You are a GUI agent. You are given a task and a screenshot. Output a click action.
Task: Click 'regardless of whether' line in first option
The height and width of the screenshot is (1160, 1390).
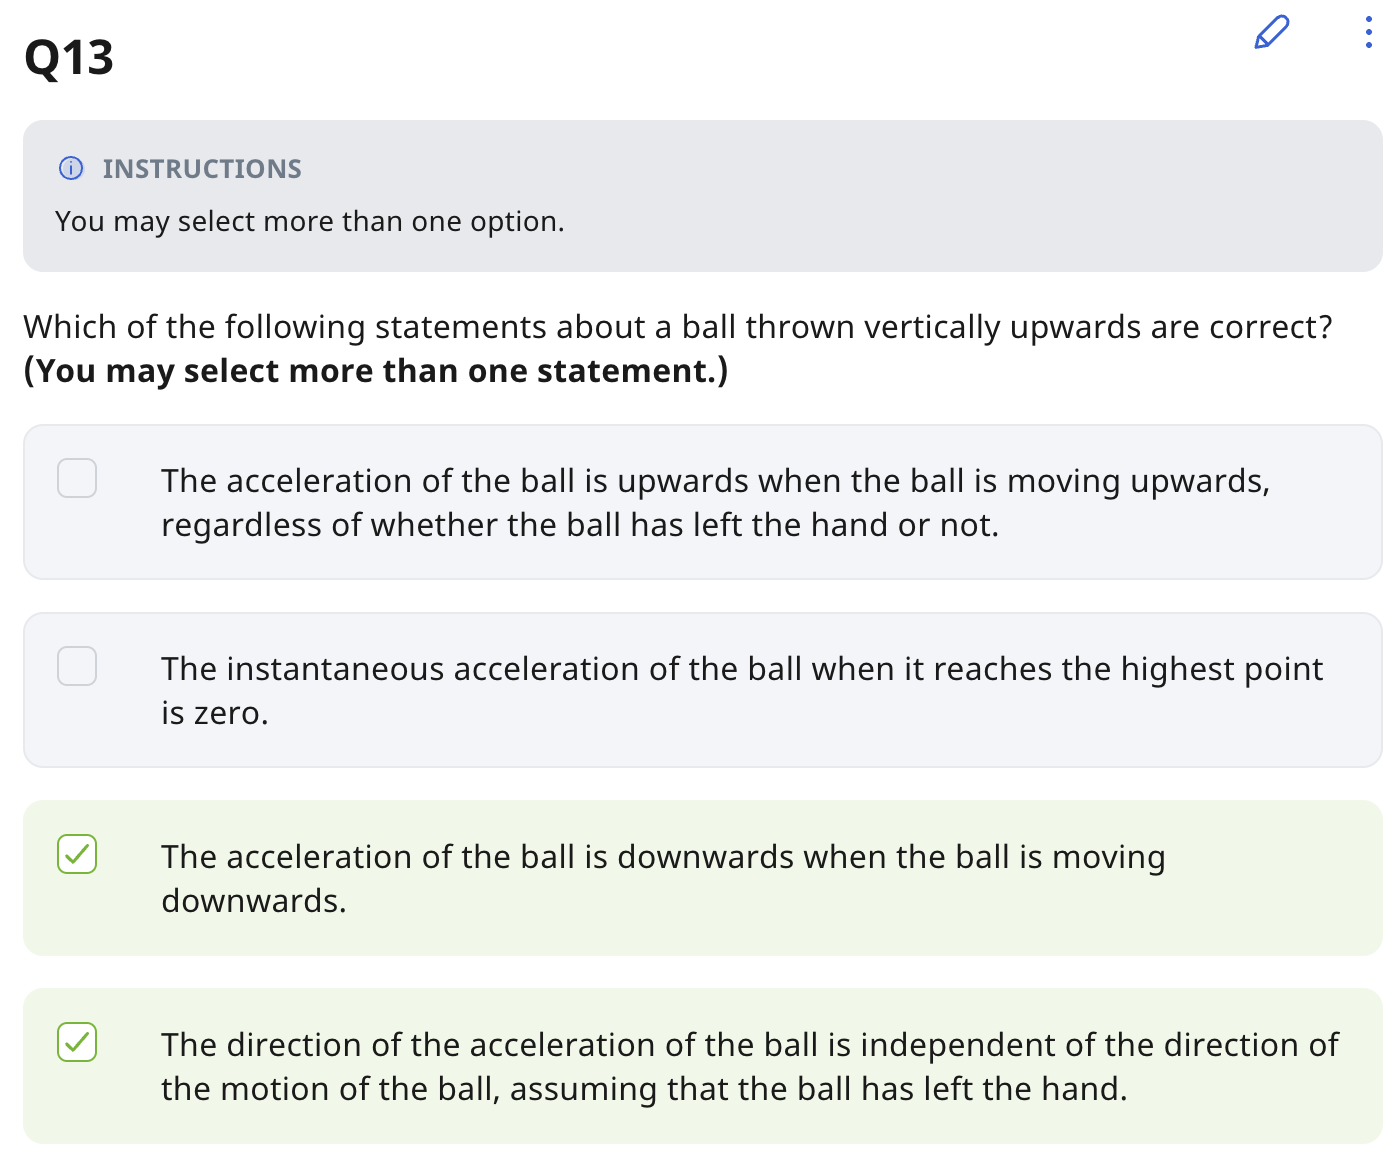[x=580, y=525]
